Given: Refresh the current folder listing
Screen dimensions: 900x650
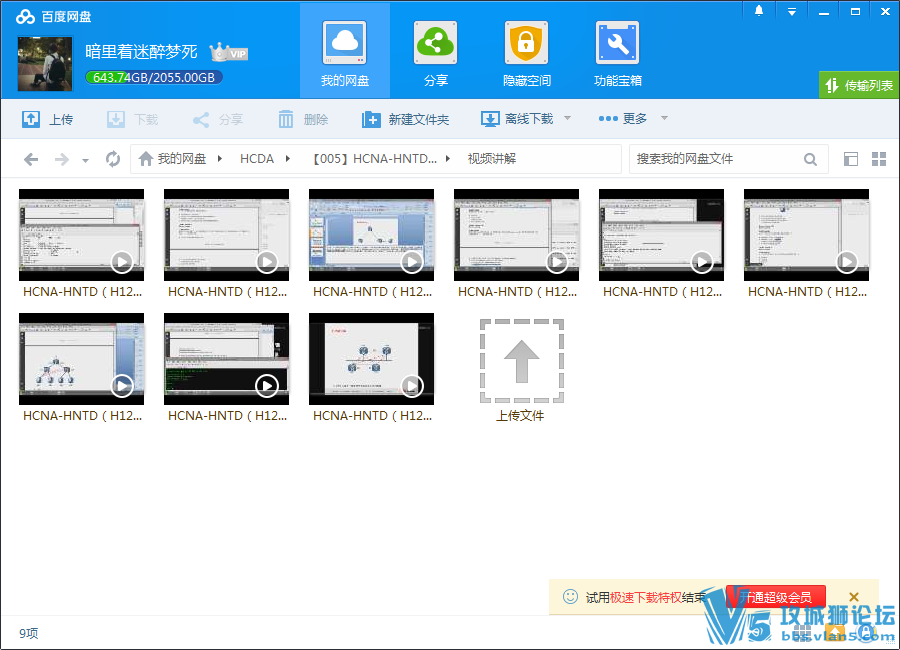Looking at the screenshot, I should coord(113,159).
